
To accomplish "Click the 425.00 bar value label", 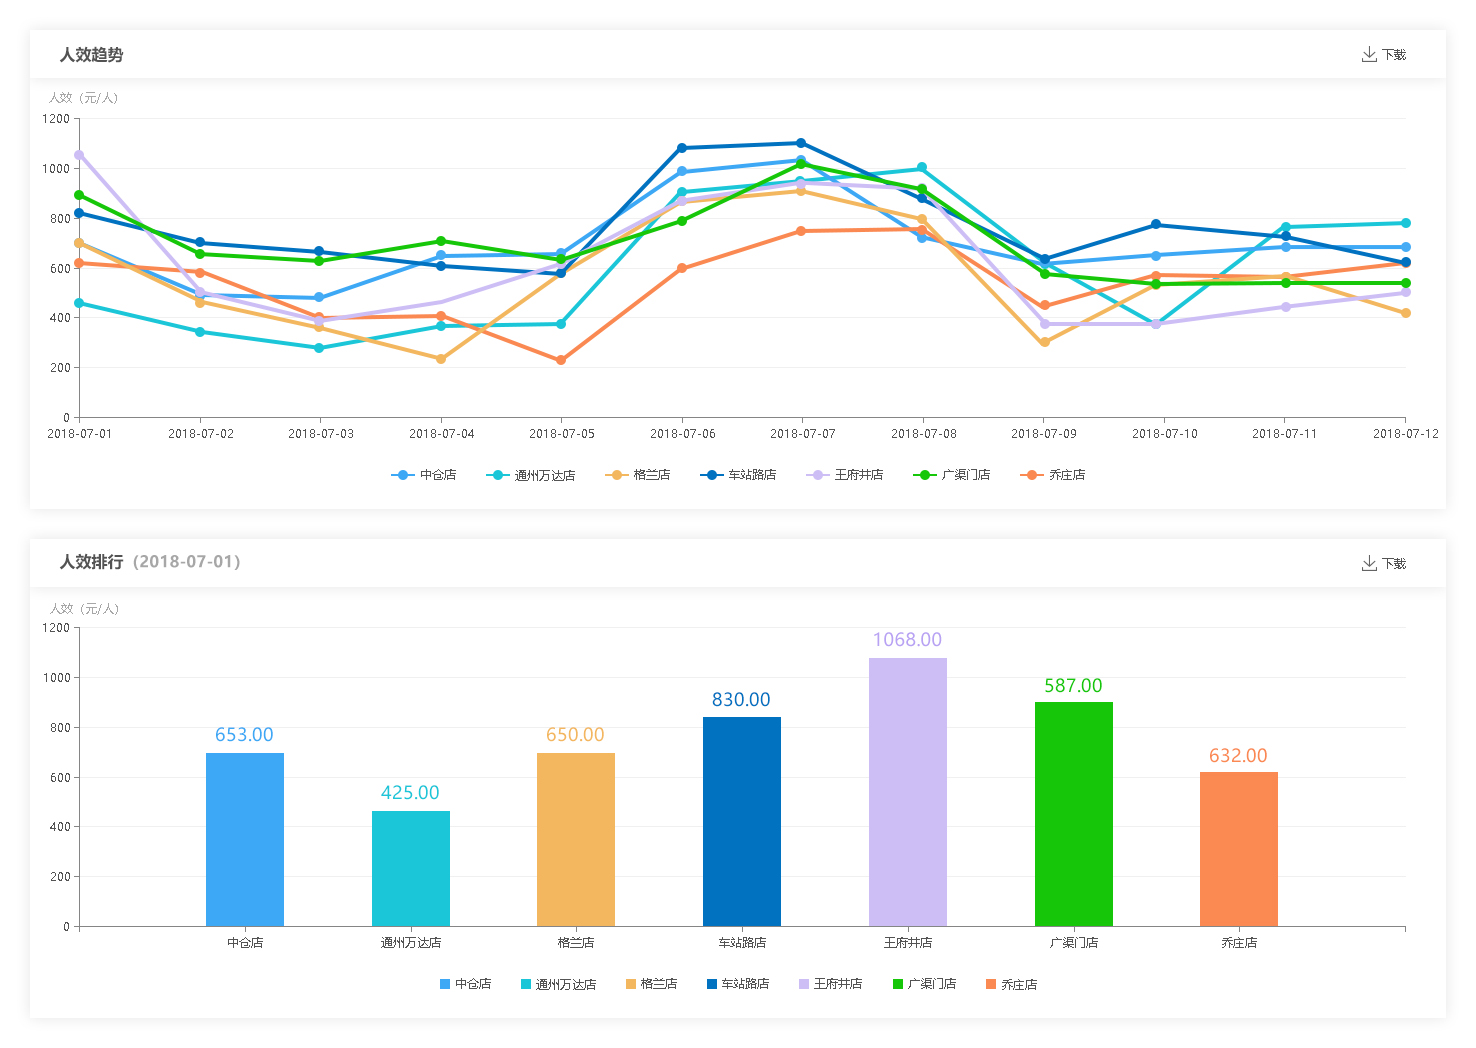I will pos(410,793).
